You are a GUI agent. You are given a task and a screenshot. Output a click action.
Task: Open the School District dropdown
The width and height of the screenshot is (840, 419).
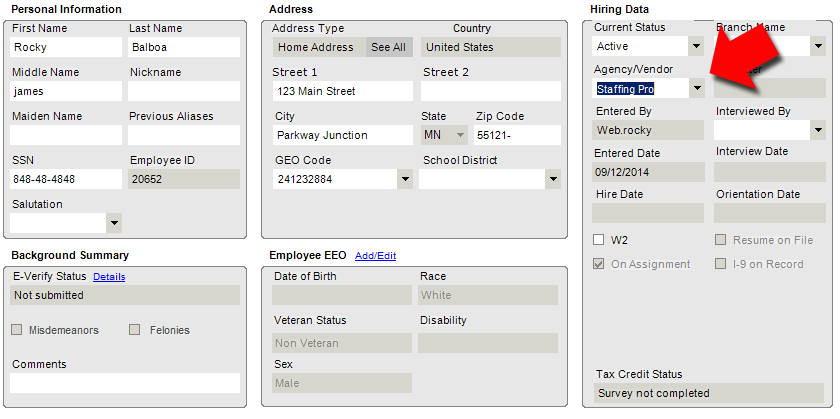pos(553,179)
